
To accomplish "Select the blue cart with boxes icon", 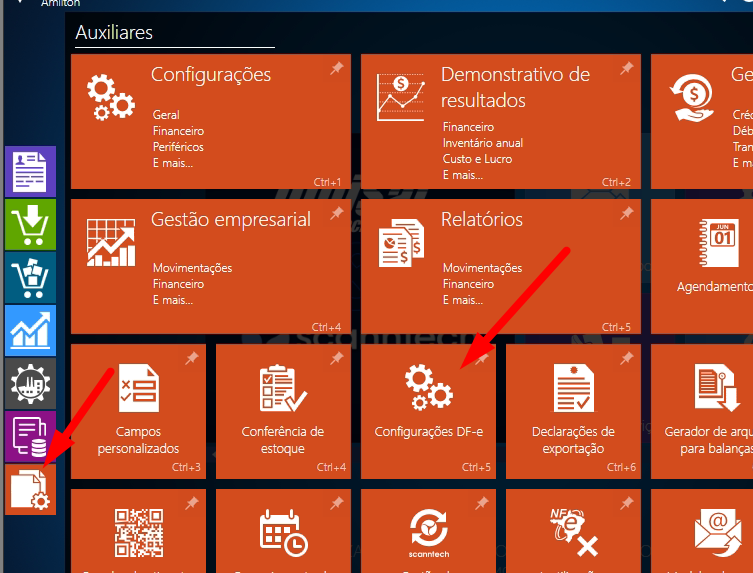I will tap(30, 277).
